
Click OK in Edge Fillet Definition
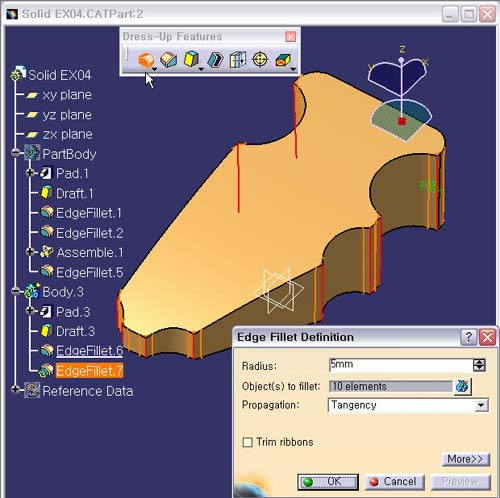(x=328, y=482)
